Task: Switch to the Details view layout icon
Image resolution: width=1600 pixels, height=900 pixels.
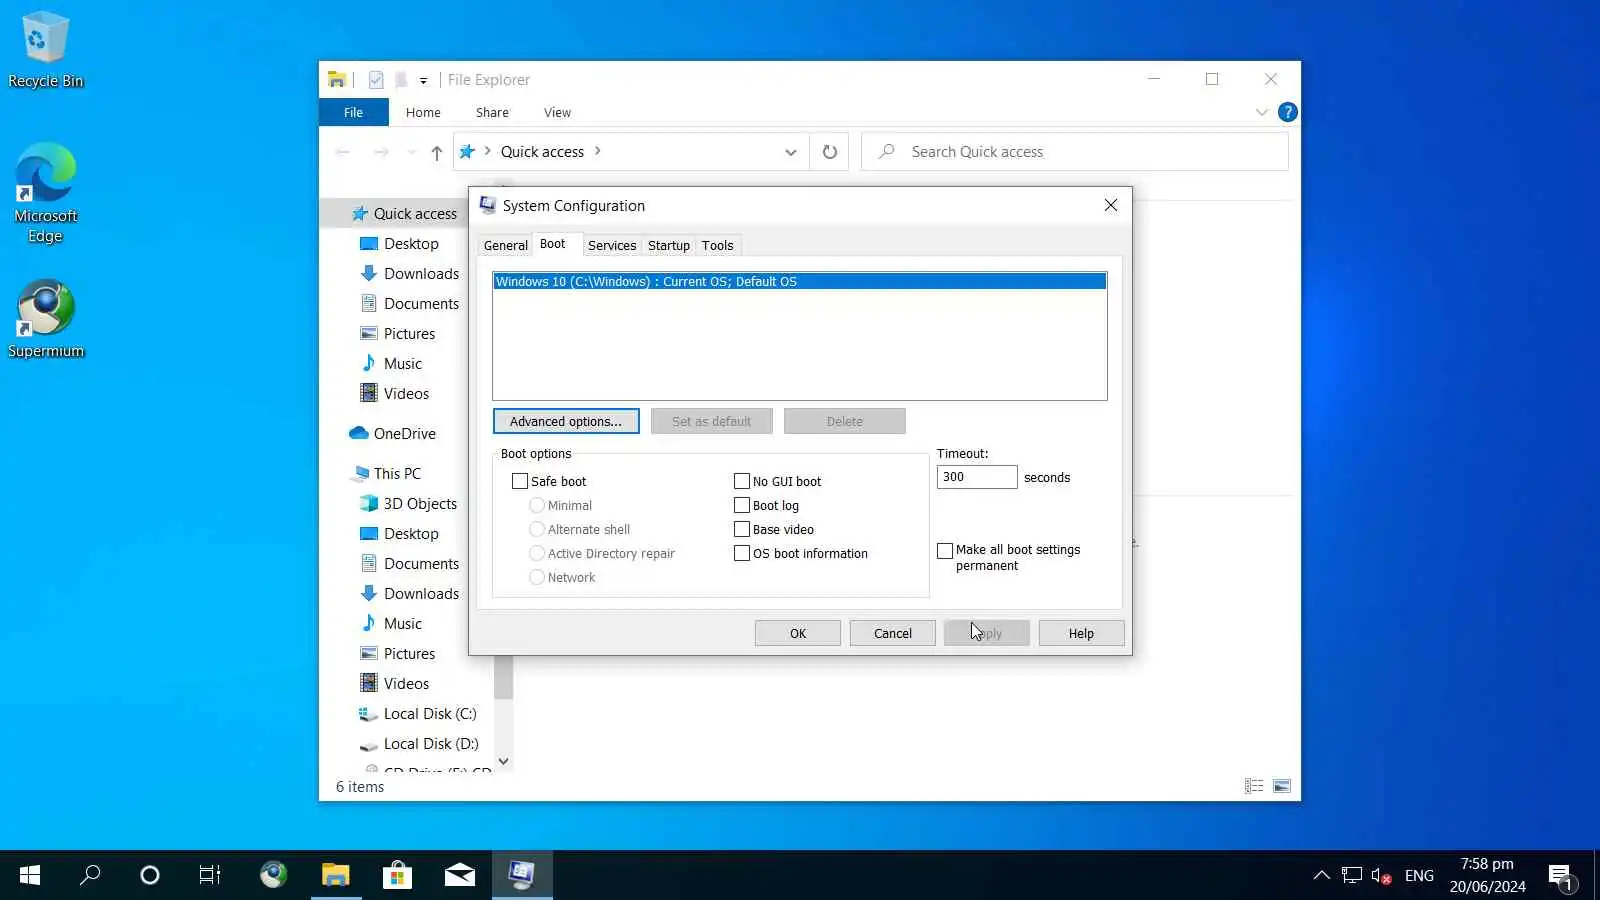Action: (x=1254, y=786)
